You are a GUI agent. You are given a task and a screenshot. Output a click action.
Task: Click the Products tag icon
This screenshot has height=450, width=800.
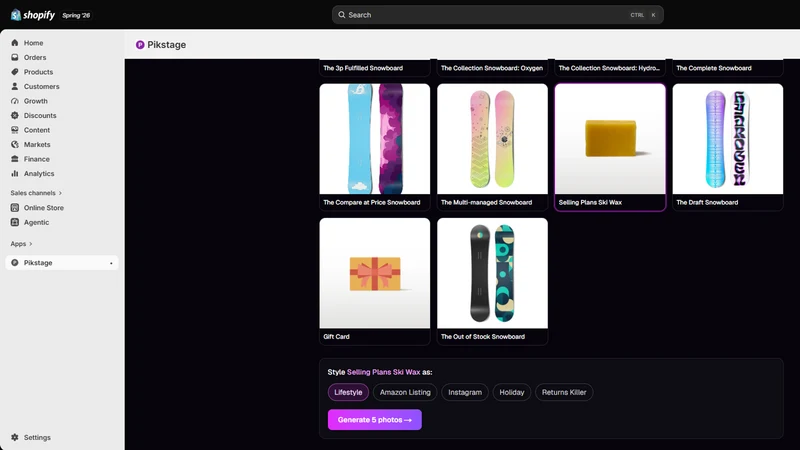(15, 72)
